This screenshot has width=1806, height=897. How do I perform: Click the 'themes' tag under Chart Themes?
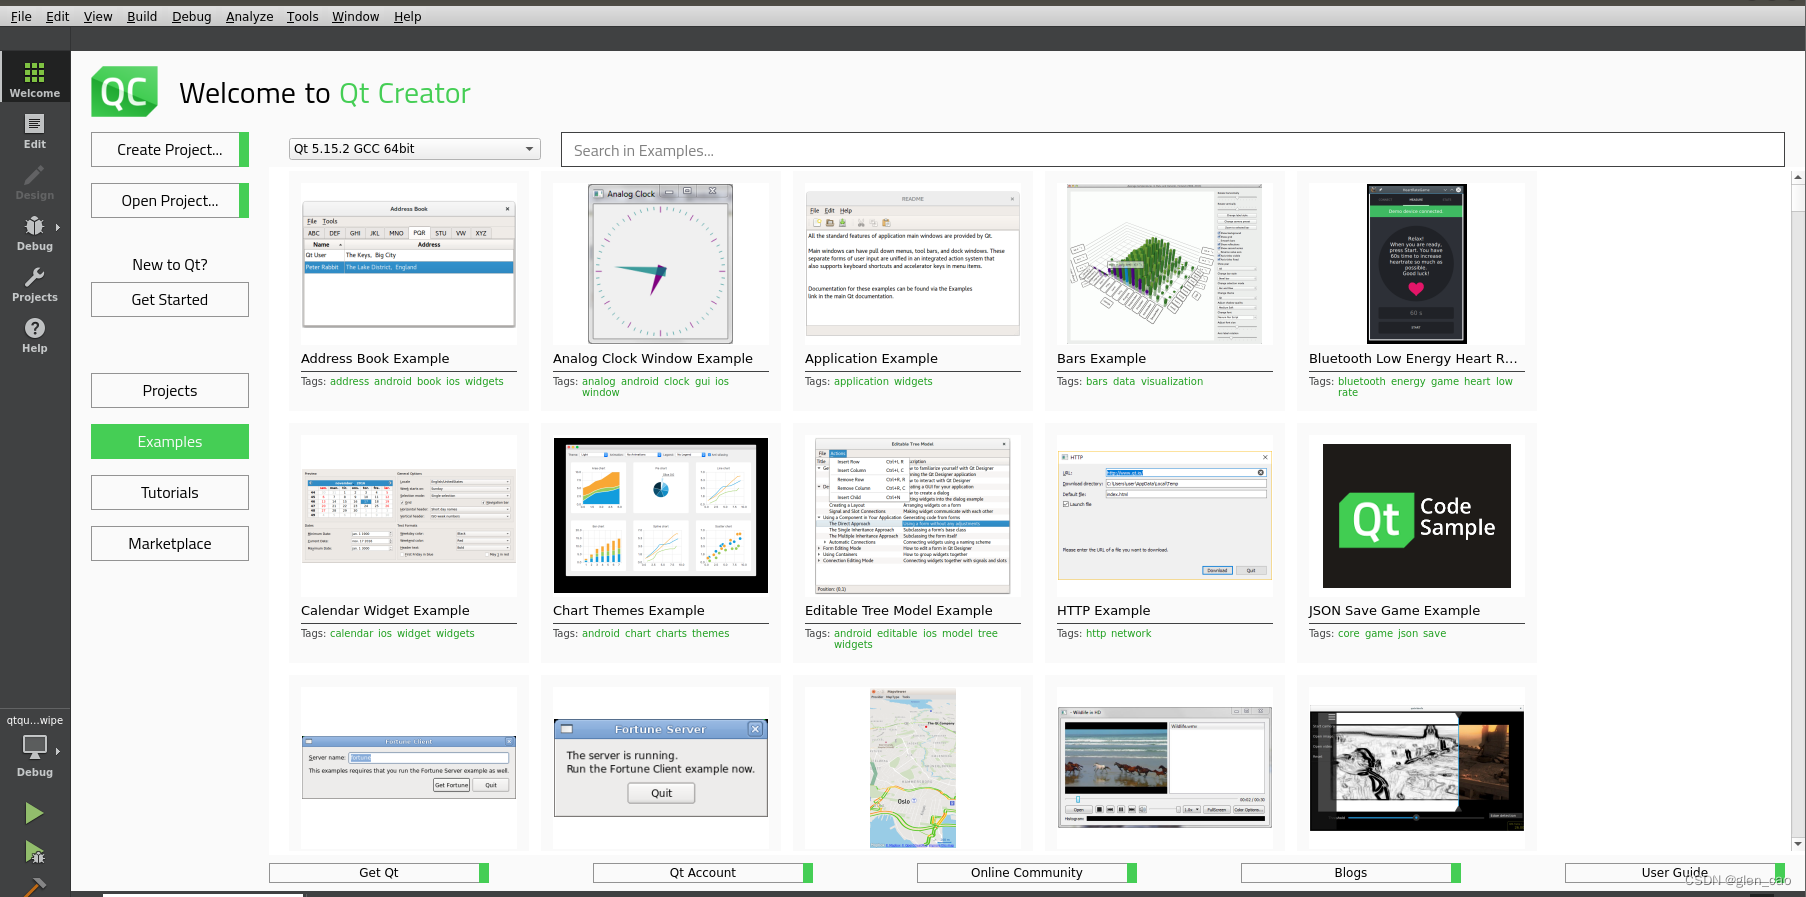[711, 634]
